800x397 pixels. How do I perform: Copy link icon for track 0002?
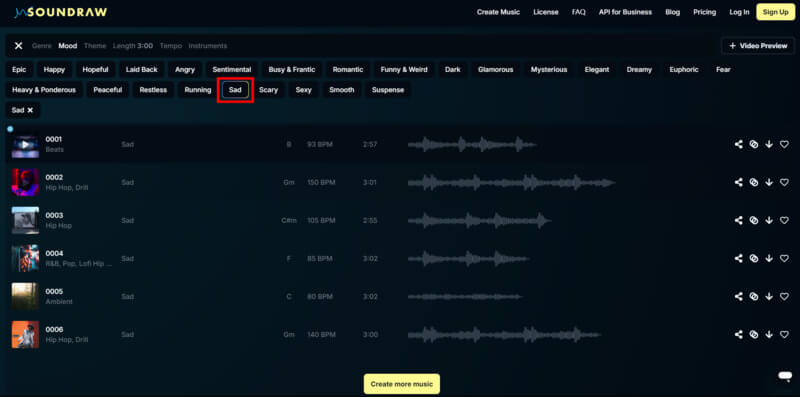[754, 182]
